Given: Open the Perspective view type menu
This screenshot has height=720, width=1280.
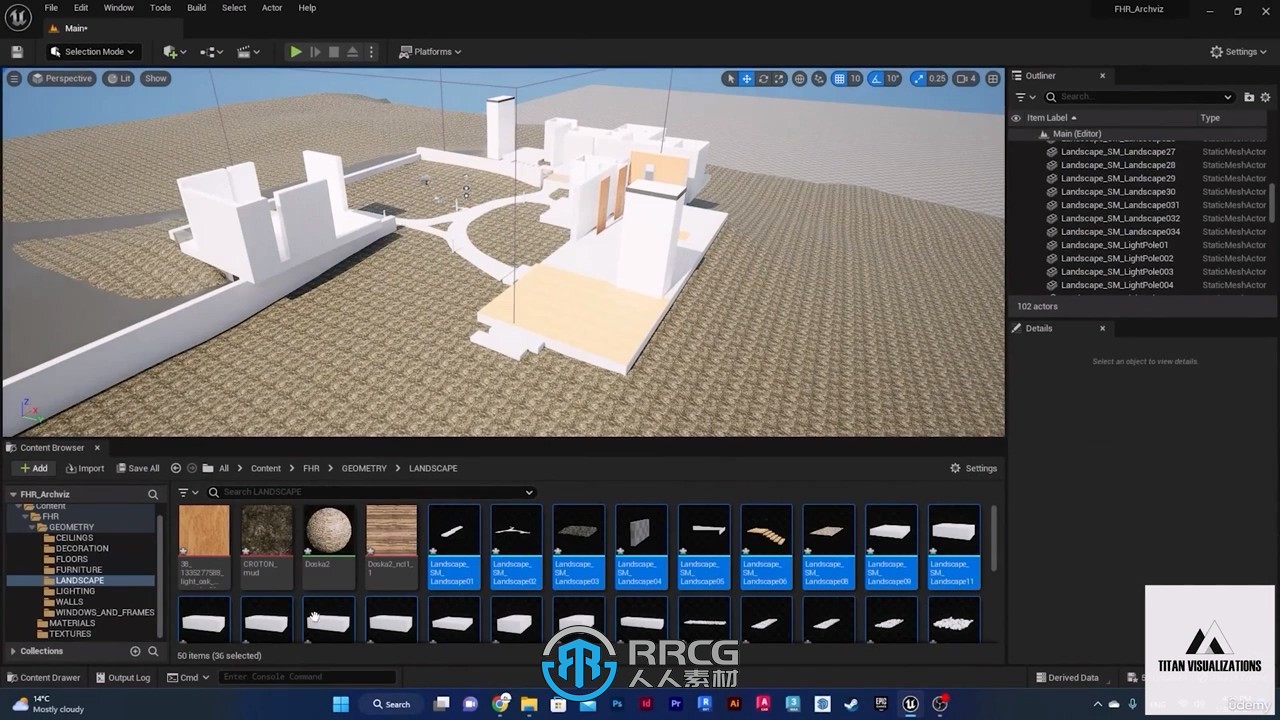Looking at the screenshot, I should [62, 78].
